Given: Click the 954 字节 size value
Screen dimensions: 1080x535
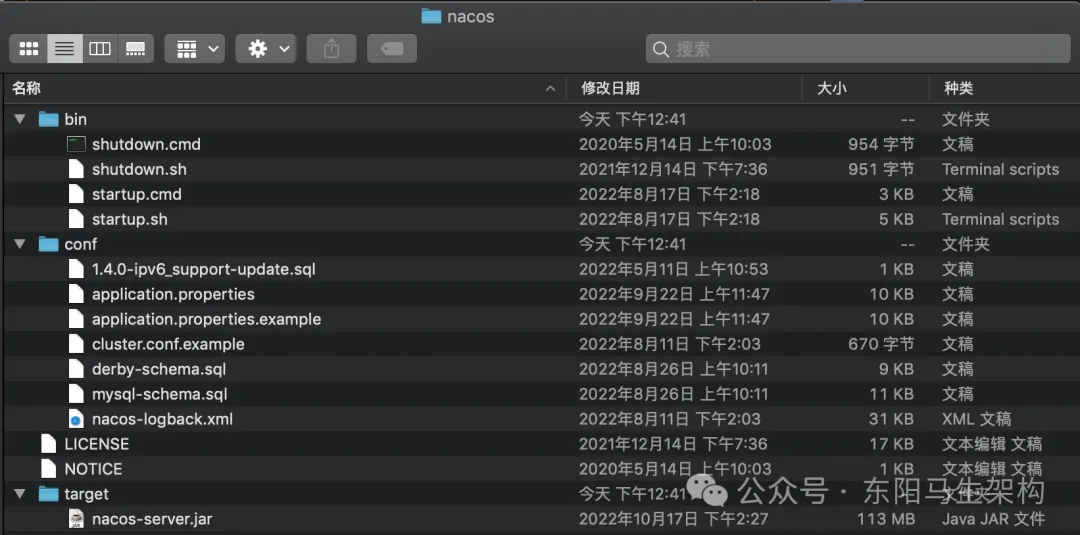Looking at the screenshot, I should coord(882,144).
